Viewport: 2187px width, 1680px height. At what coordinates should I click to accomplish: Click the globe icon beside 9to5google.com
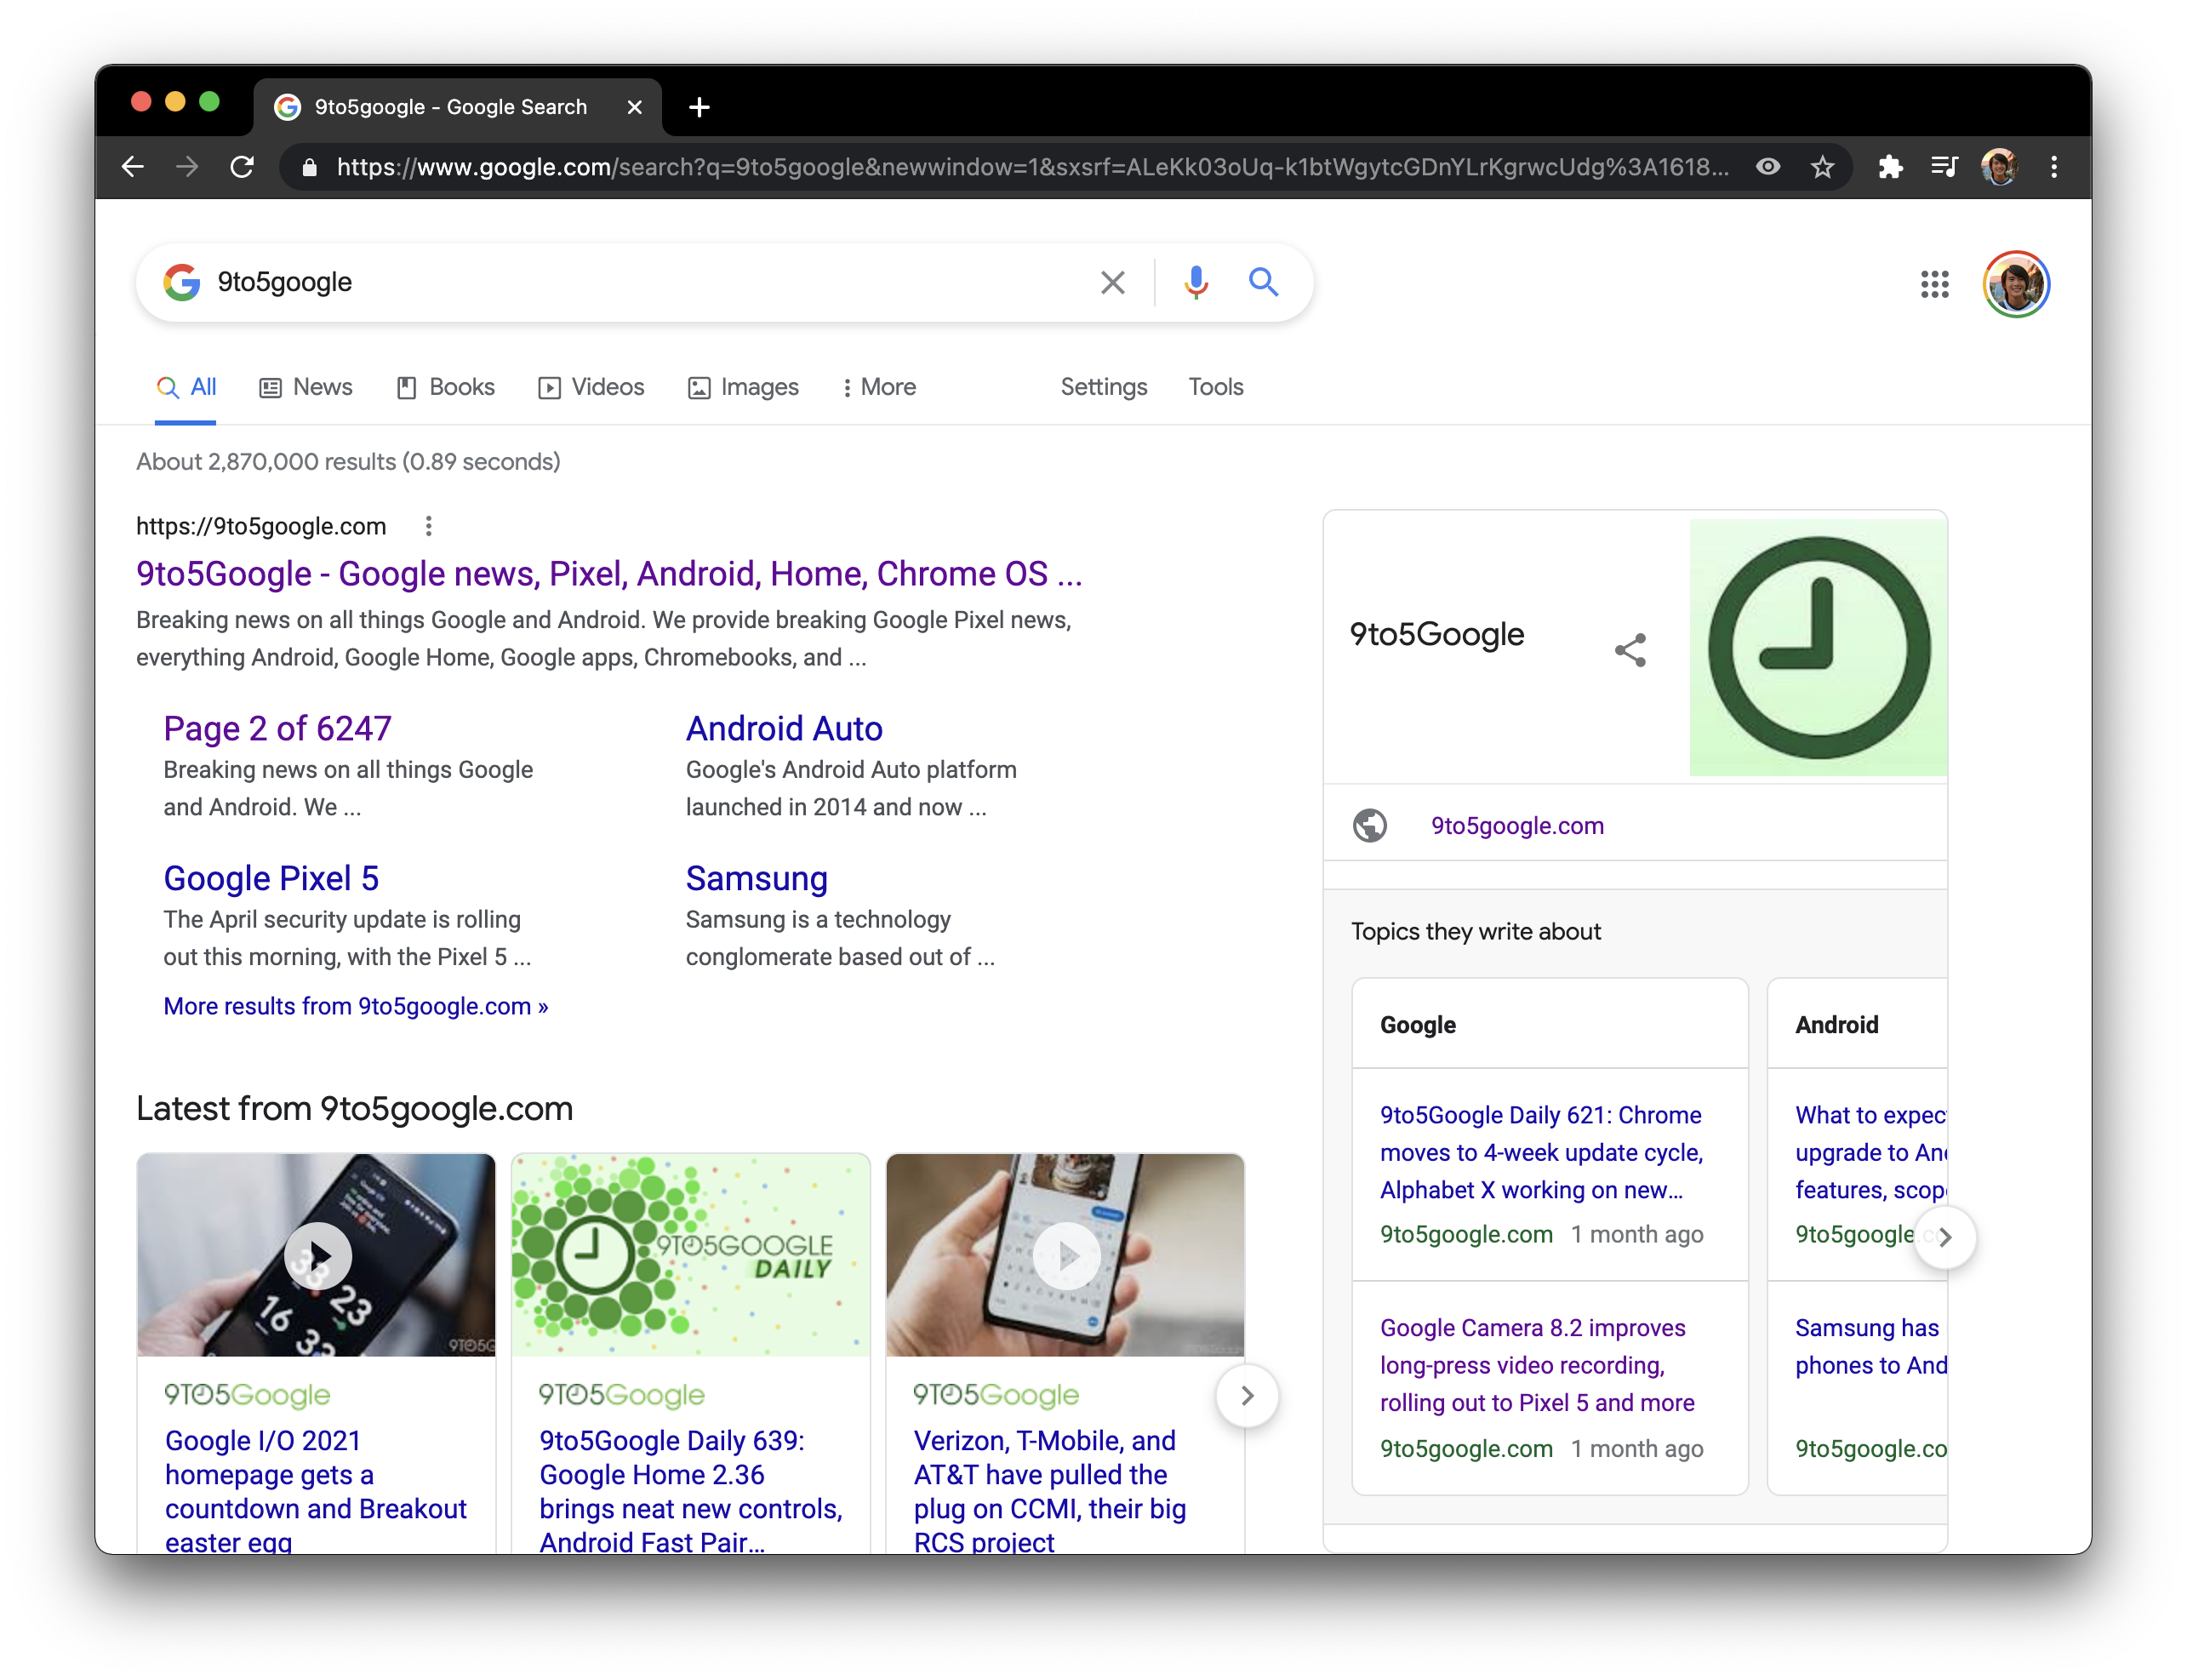(x=1371, y=825)
